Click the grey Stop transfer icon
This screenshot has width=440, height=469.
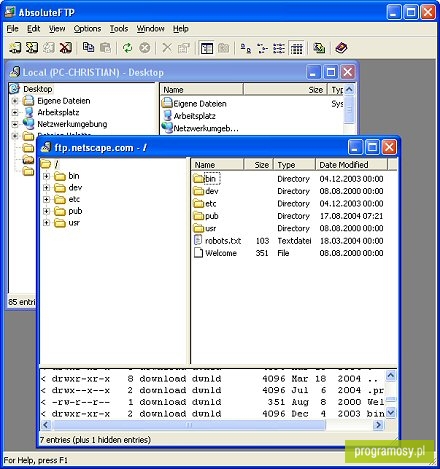144,48
